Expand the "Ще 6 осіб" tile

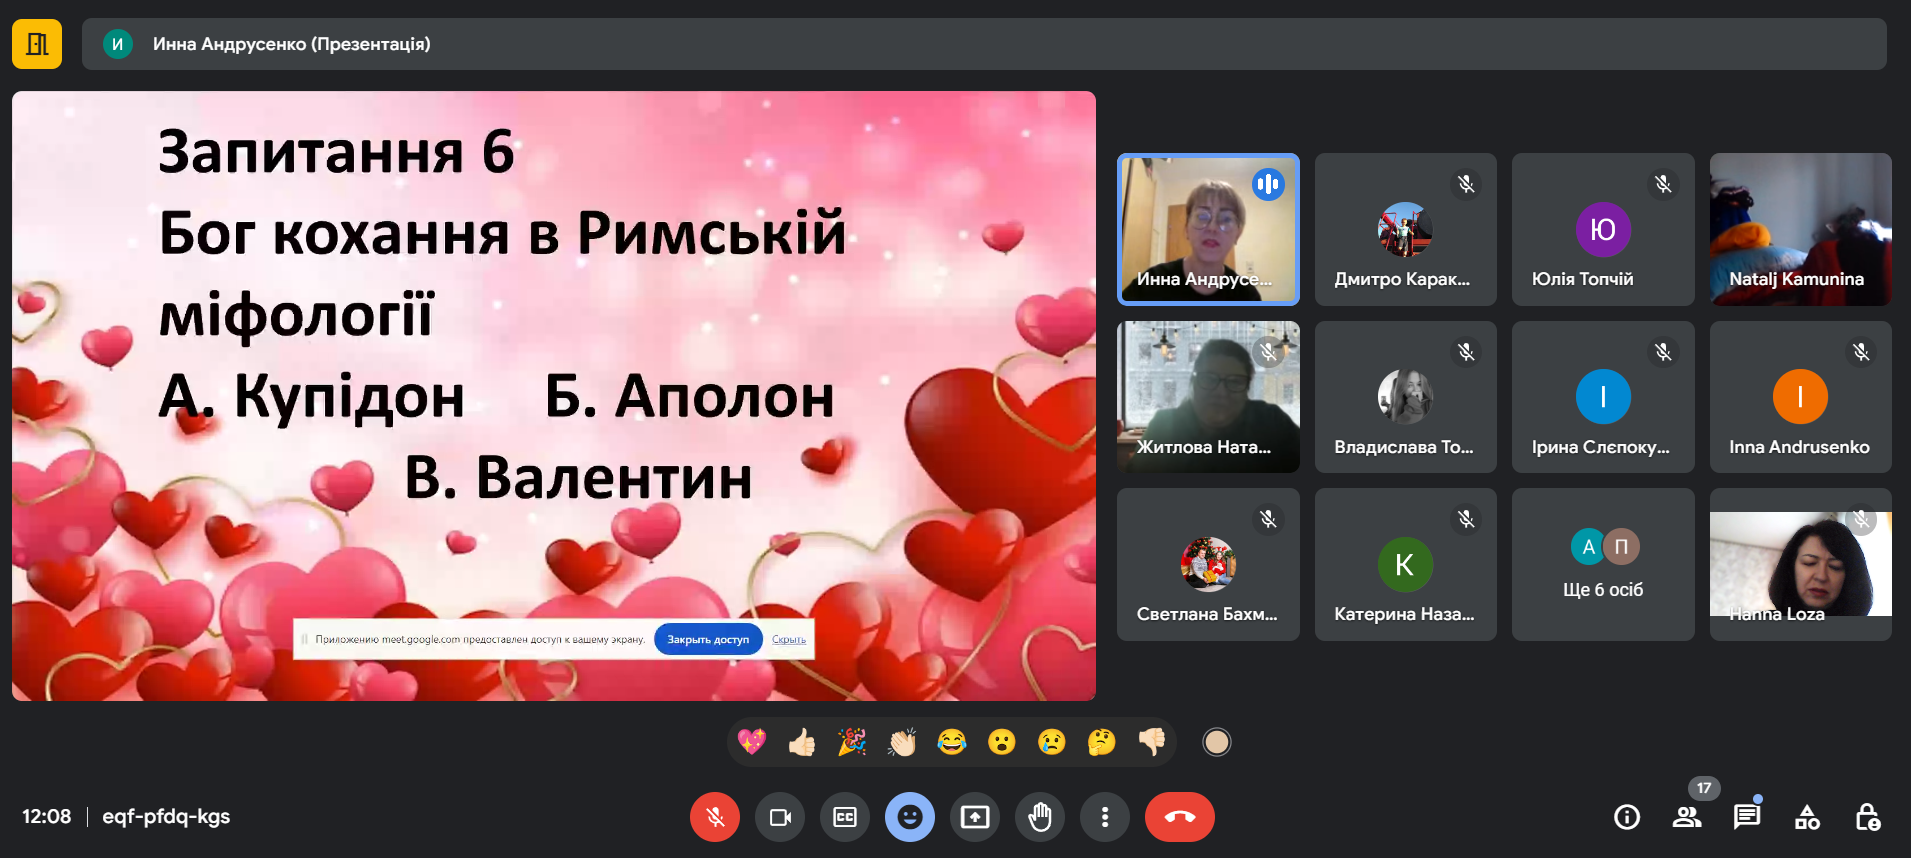pyautogui.click(x=1603, y=565)
